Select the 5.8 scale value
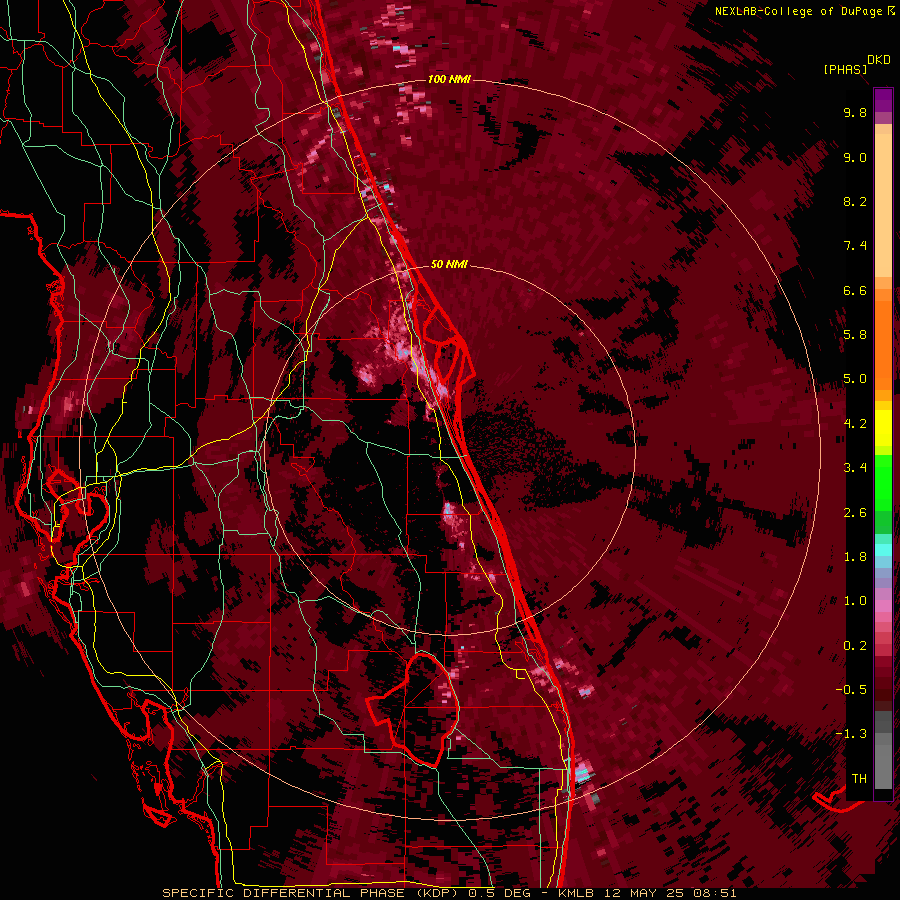Image resolution: width=900 pixels, height=900 pixels. (x=855, y=335)
